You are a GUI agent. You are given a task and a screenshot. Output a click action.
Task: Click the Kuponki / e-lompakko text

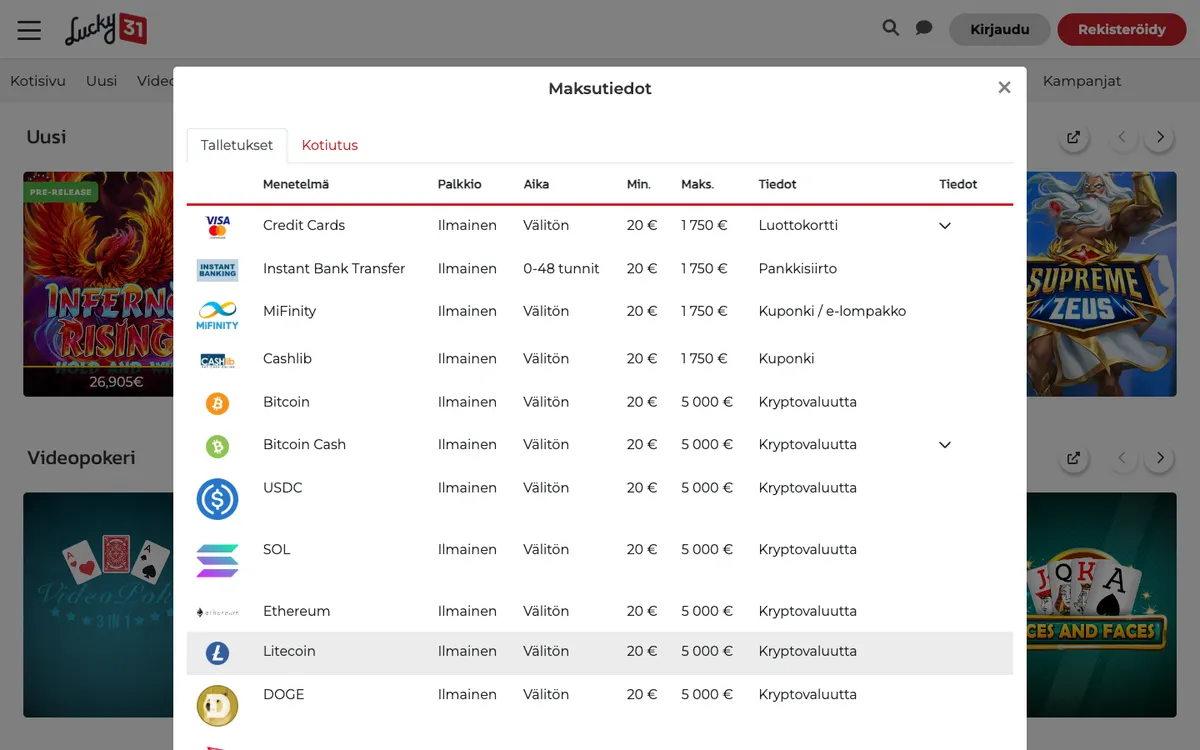832,311
